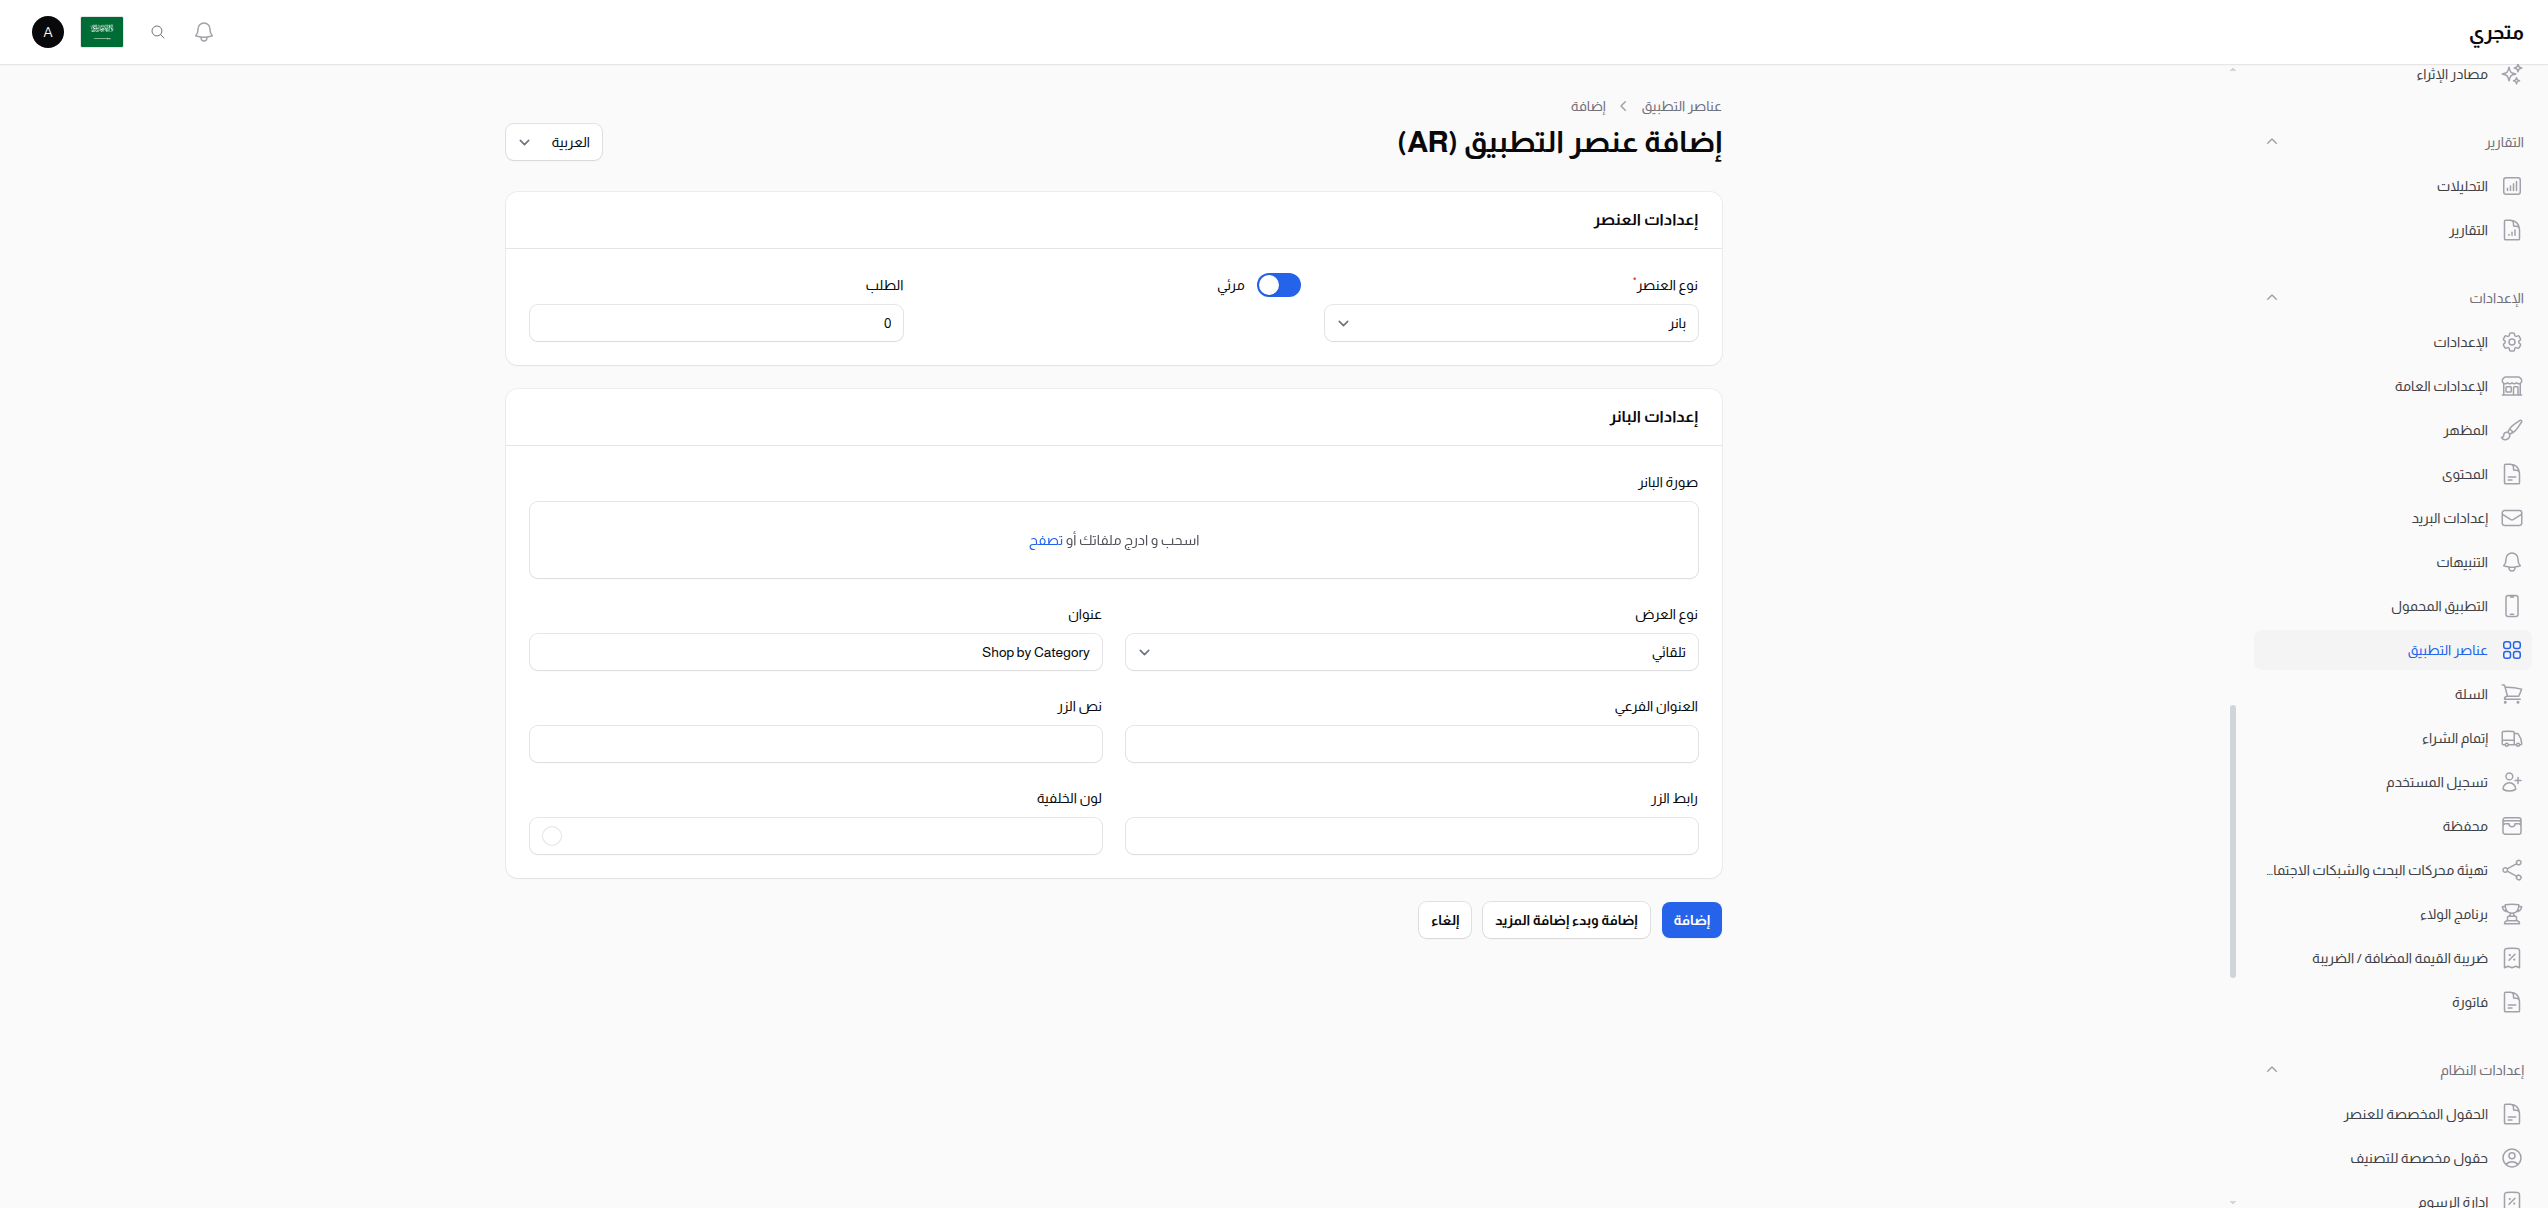Image resolution: width=2548 pixels, height=1208 pixels.
Task: Open the search icon in the top bar
Action: tap(157, 32)
